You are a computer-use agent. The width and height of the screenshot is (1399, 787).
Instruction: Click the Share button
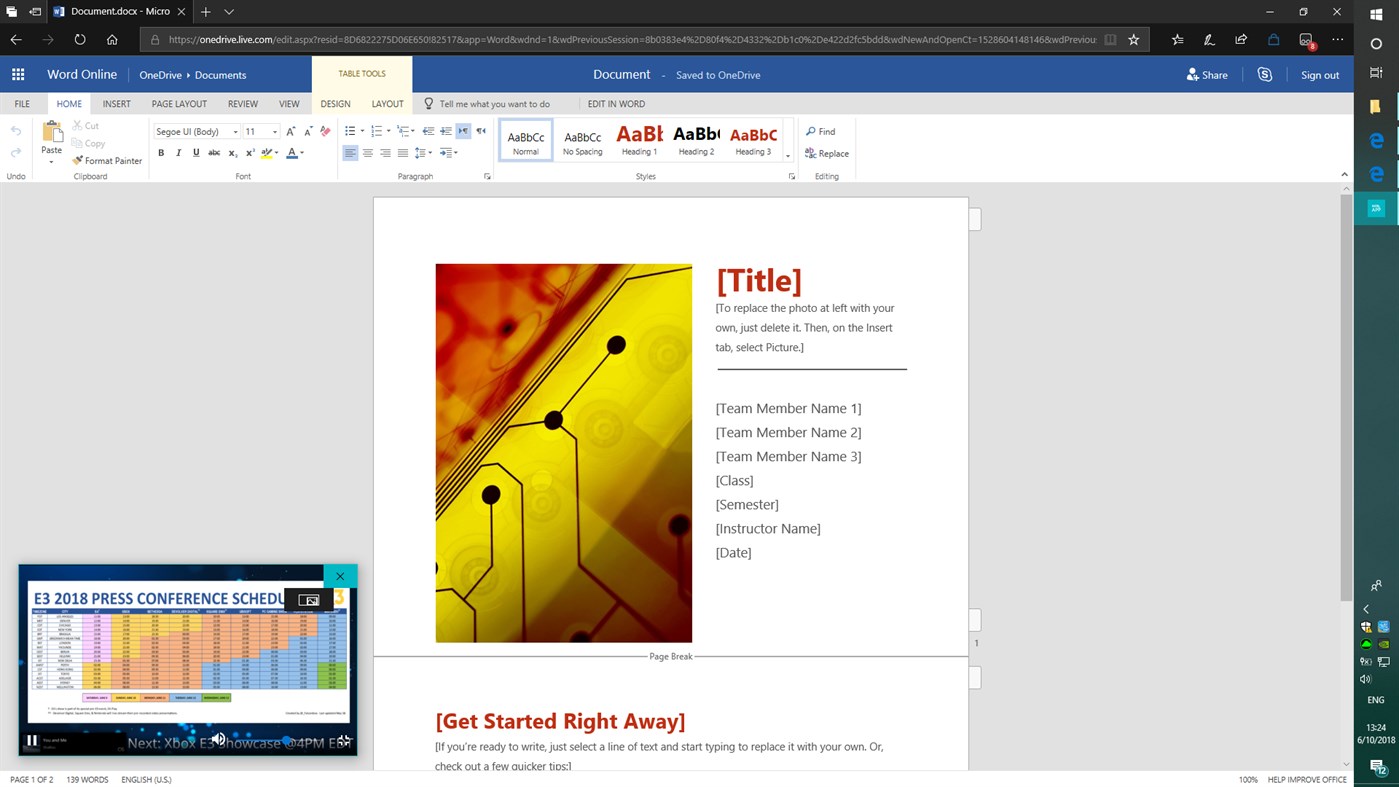point(1207,74)
